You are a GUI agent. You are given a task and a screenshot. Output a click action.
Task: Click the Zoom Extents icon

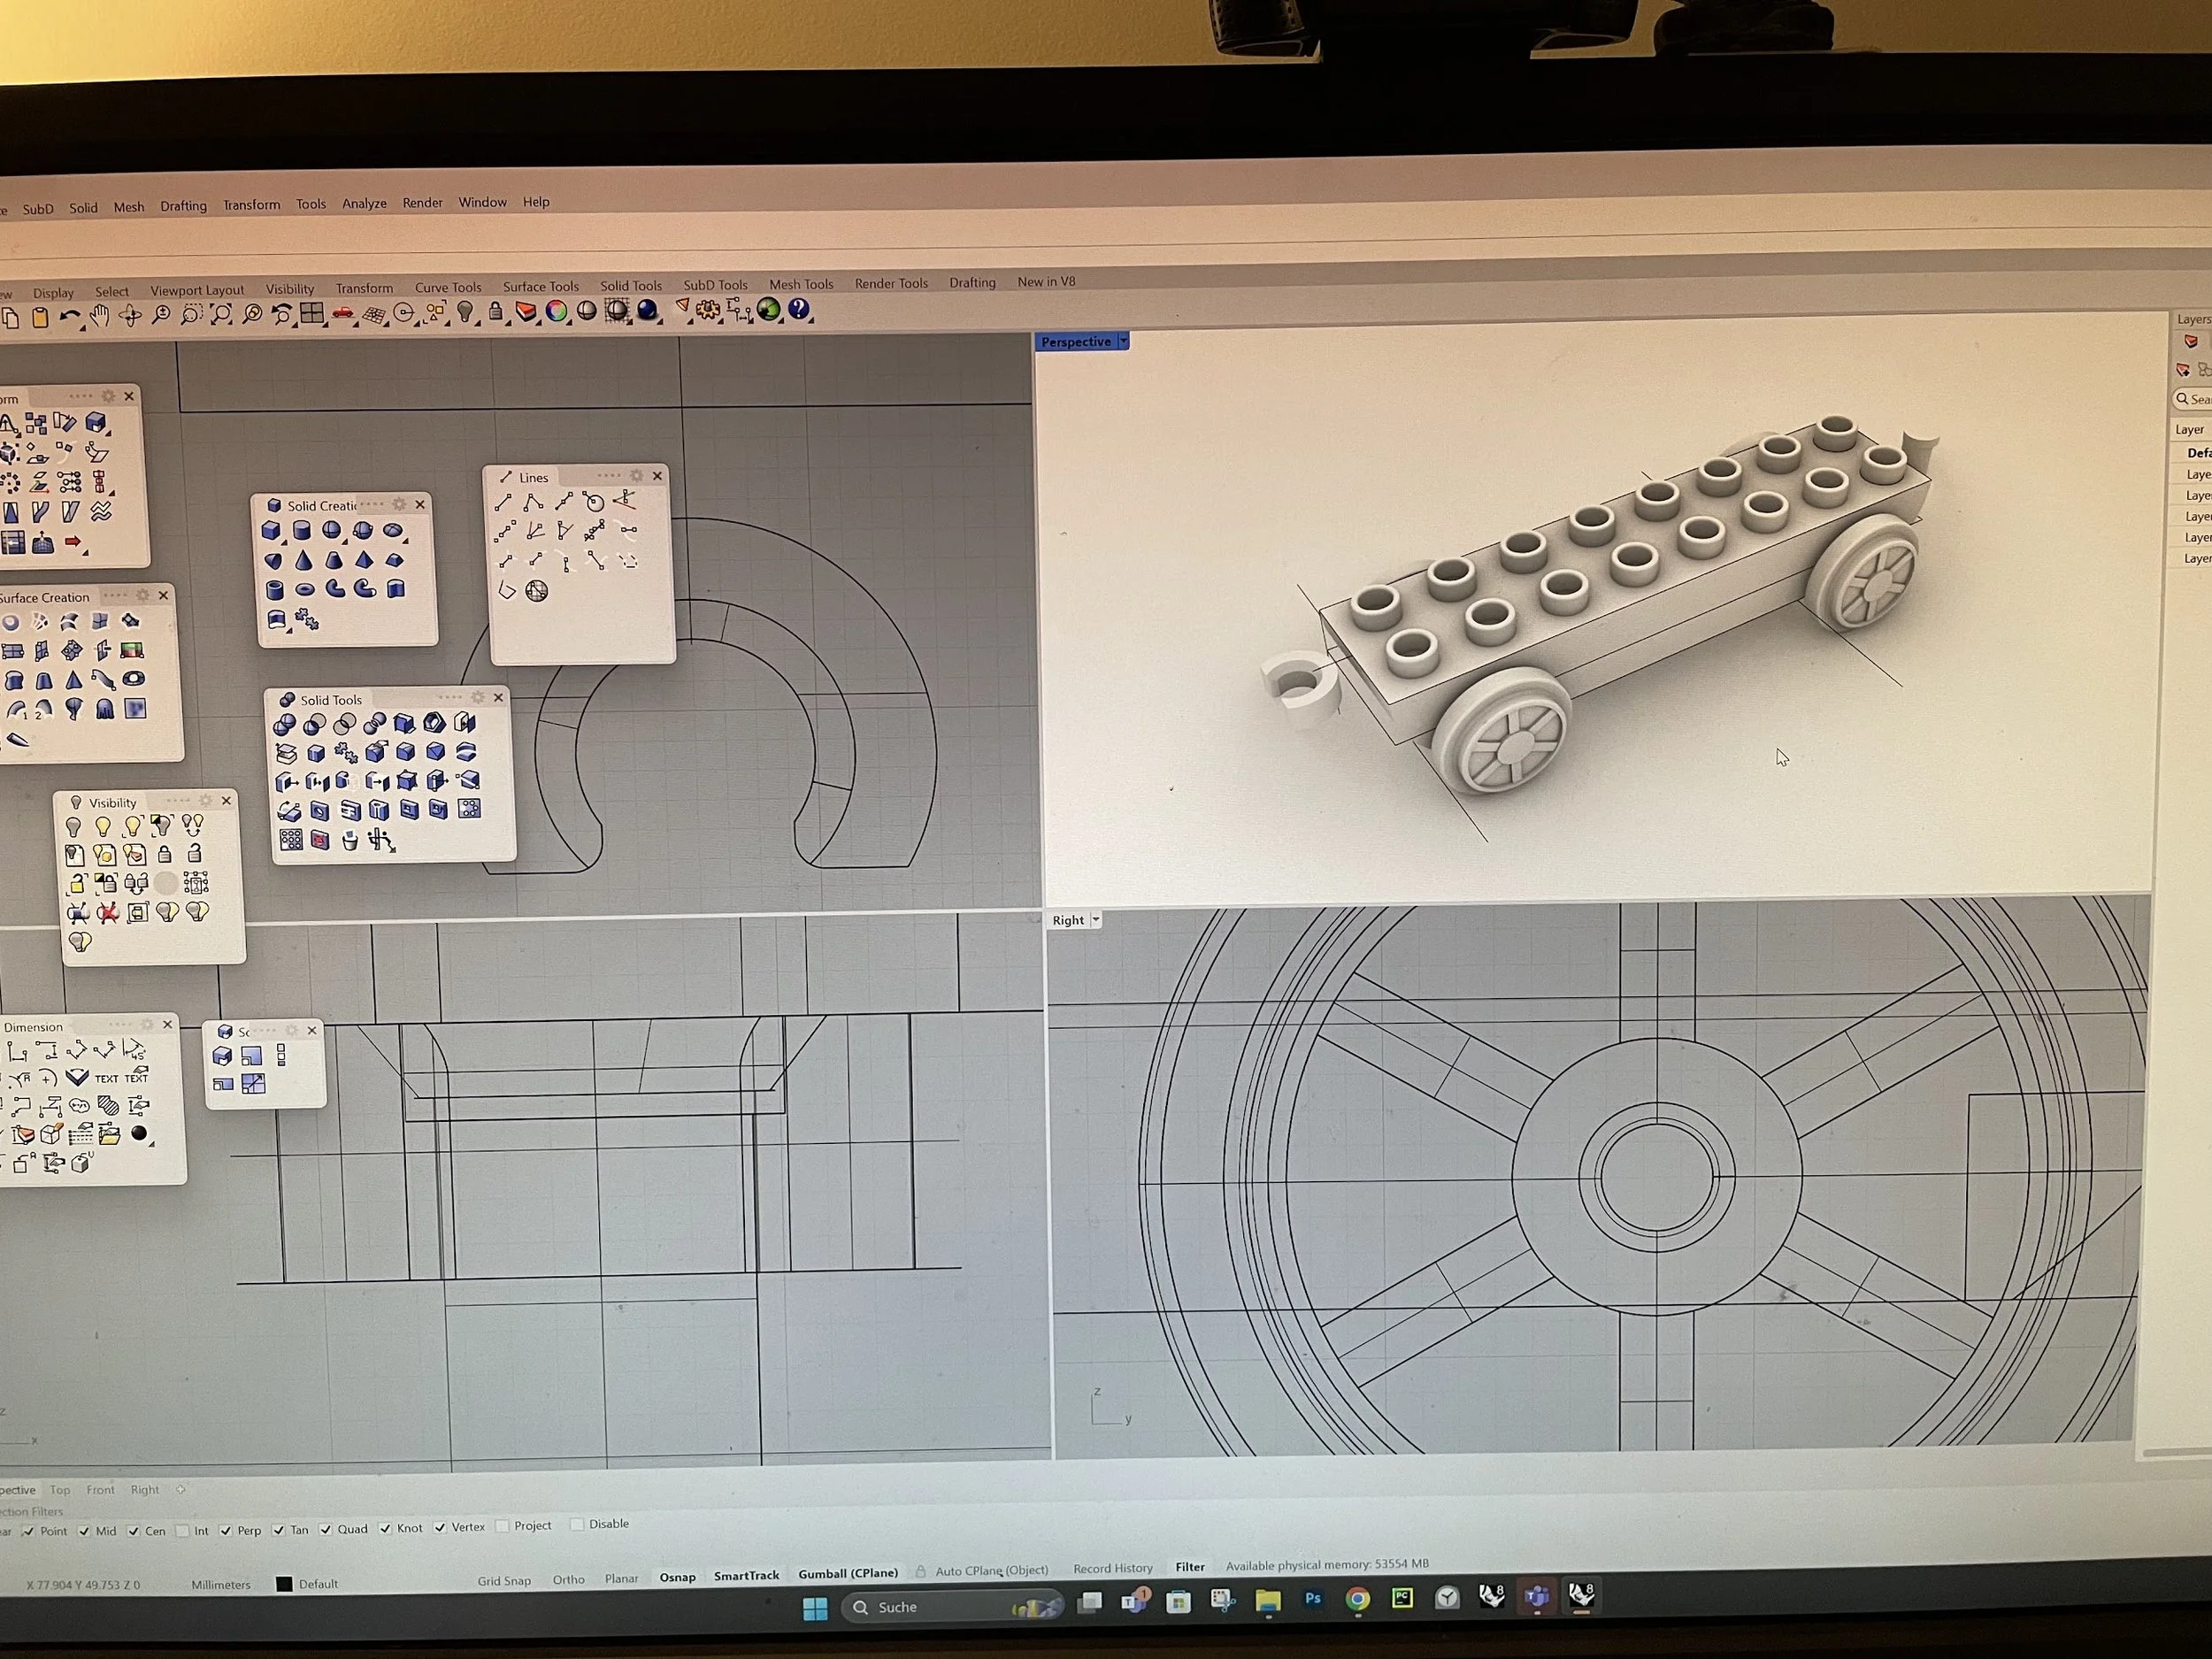pos(221,315)
